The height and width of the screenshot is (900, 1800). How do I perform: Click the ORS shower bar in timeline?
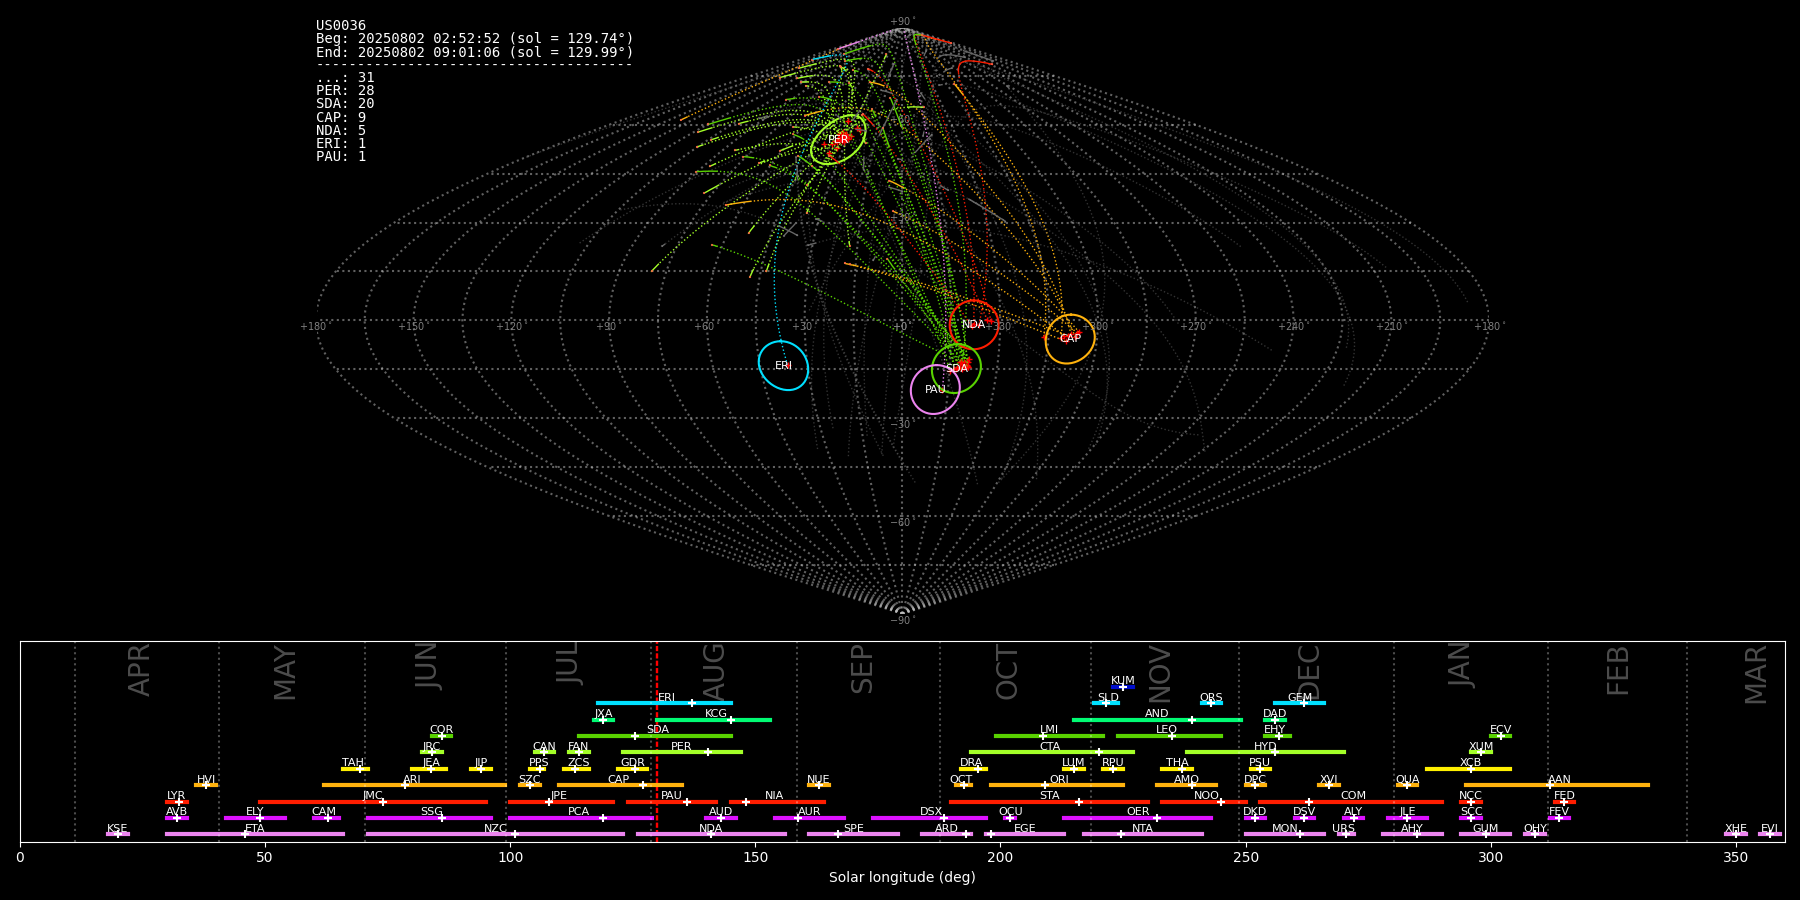click(x=1211, y=703)
